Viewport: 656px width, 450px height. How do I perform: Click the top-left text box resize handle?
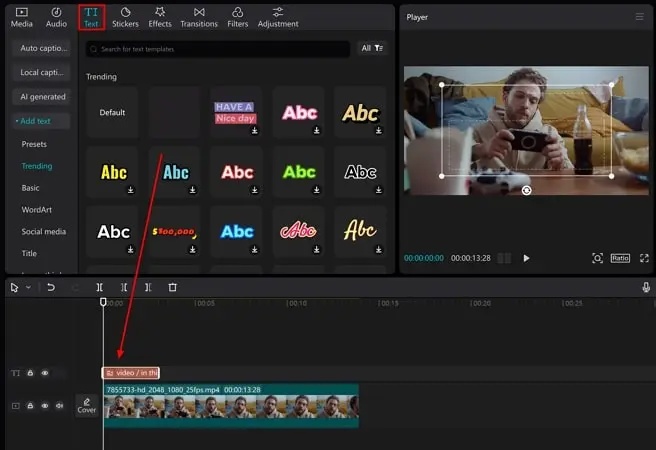point(442,85)
